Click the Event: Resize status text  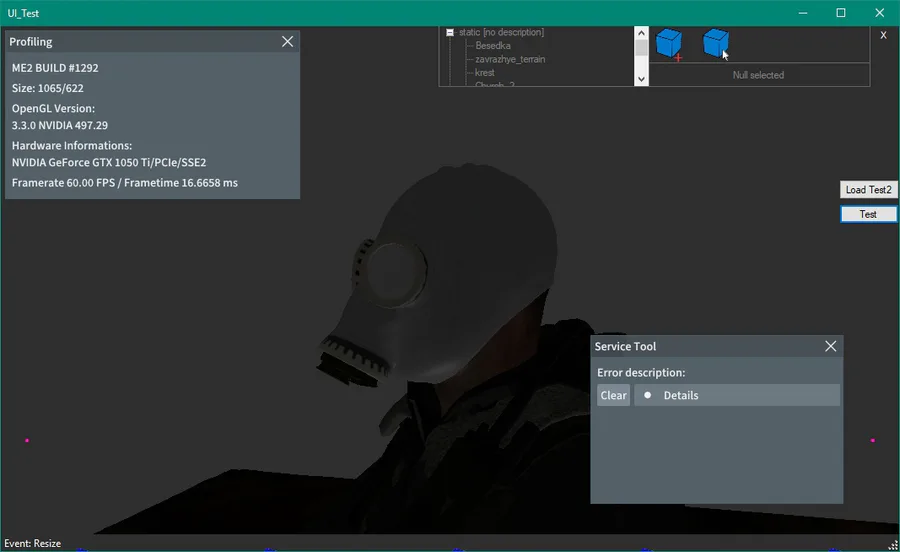(32, 543)
